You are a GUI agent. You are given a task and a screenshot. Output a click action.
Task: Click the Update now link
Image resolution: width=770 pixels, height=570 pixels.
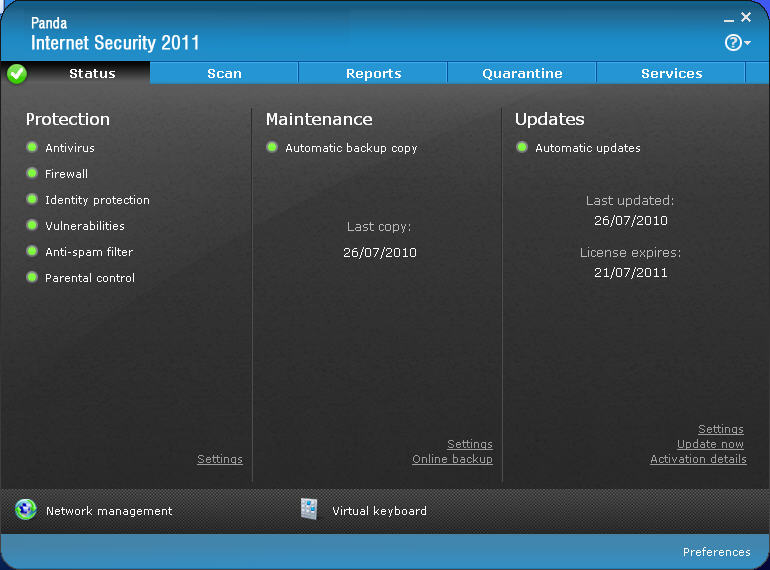pyautogui.click(x=710, y=444)
